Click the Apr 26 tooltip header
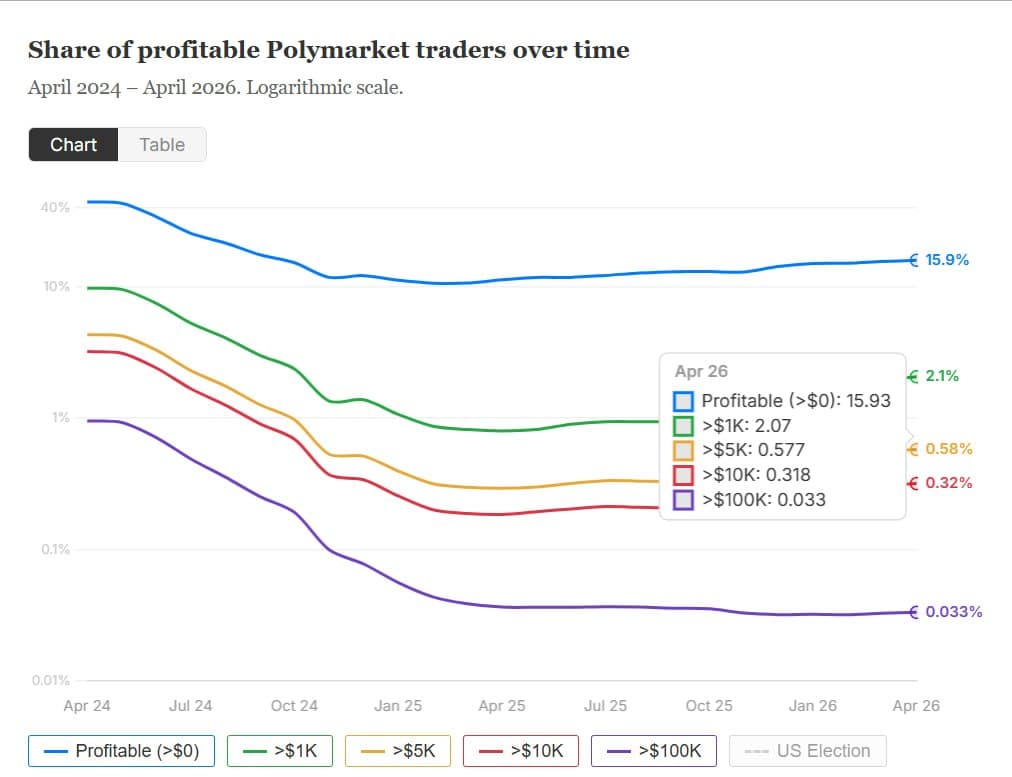 699,371
